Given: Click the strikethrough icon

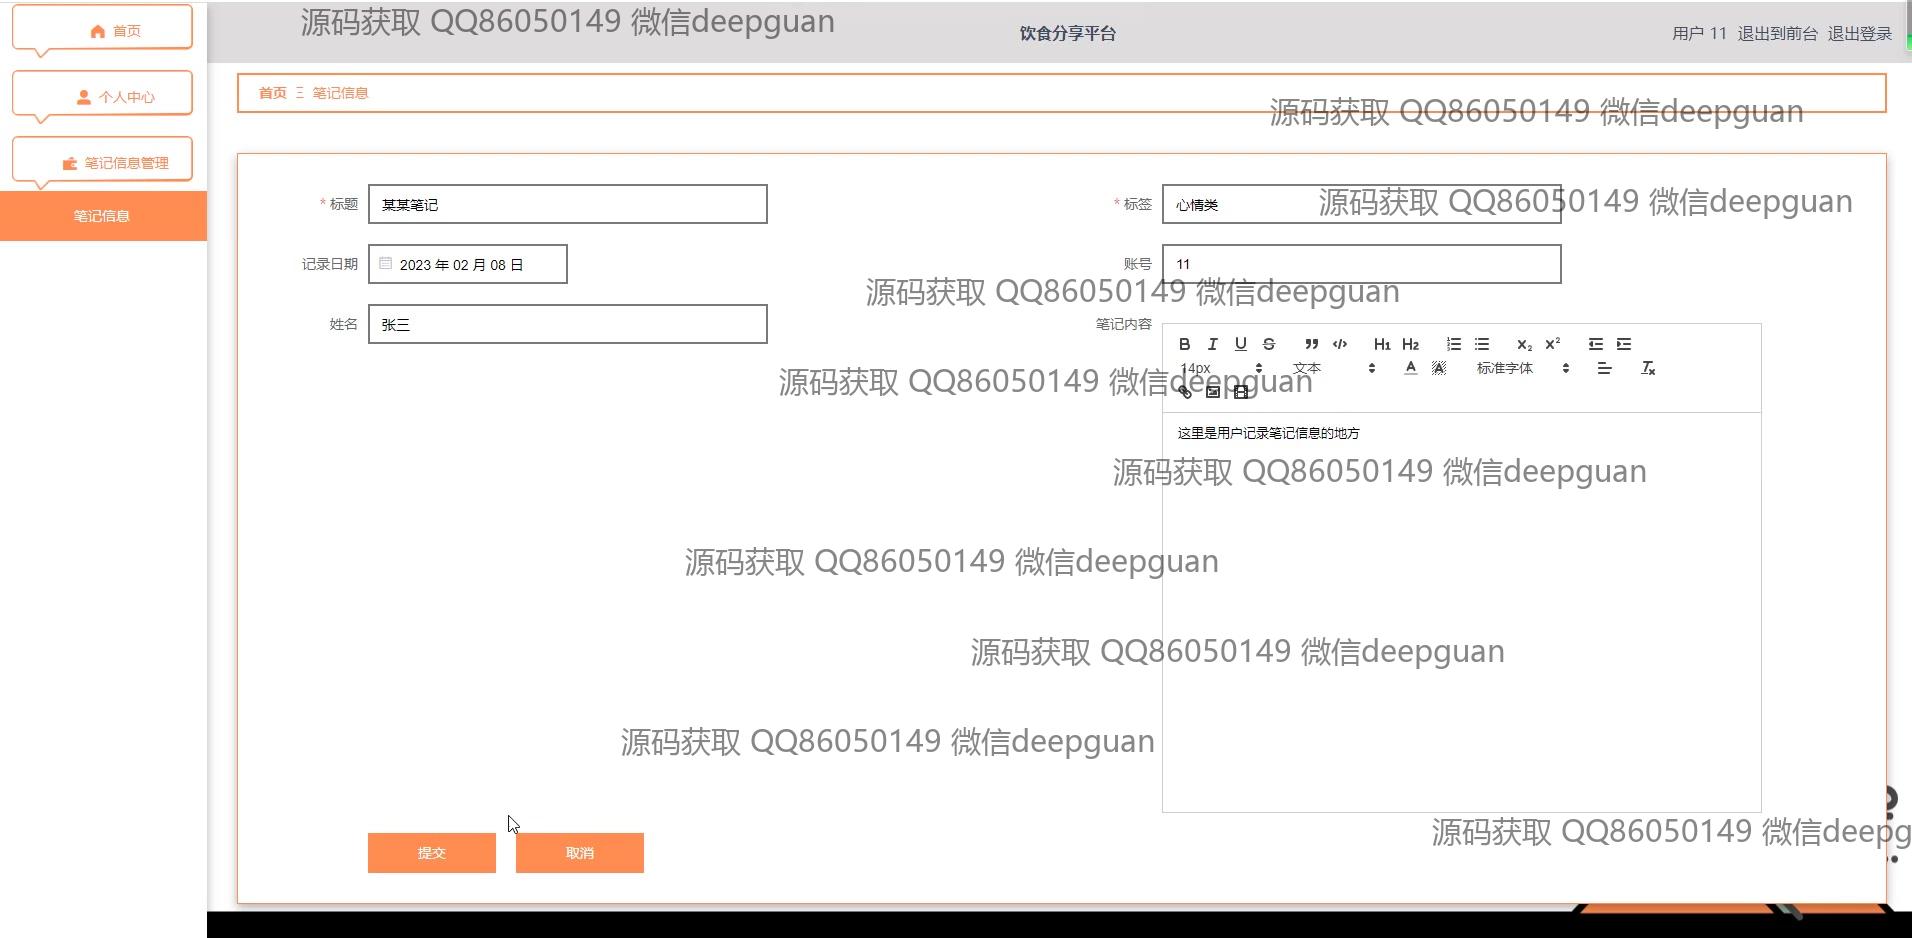Looking at the screenshot, I should pyautogui.click(x=1269, y=344).
